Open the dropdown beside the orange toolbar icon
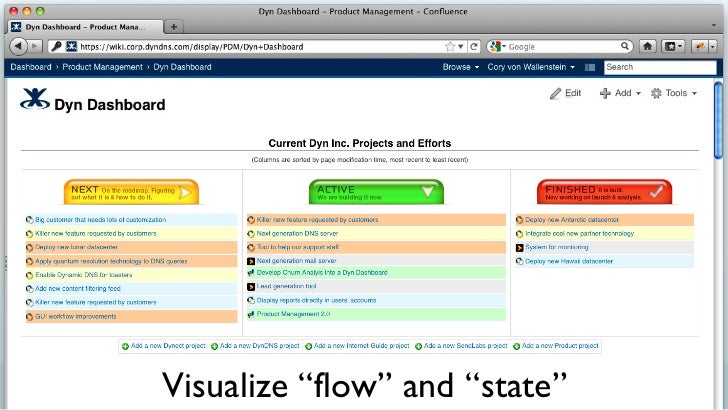The image size is (728, 410). (x=713, y=46)
